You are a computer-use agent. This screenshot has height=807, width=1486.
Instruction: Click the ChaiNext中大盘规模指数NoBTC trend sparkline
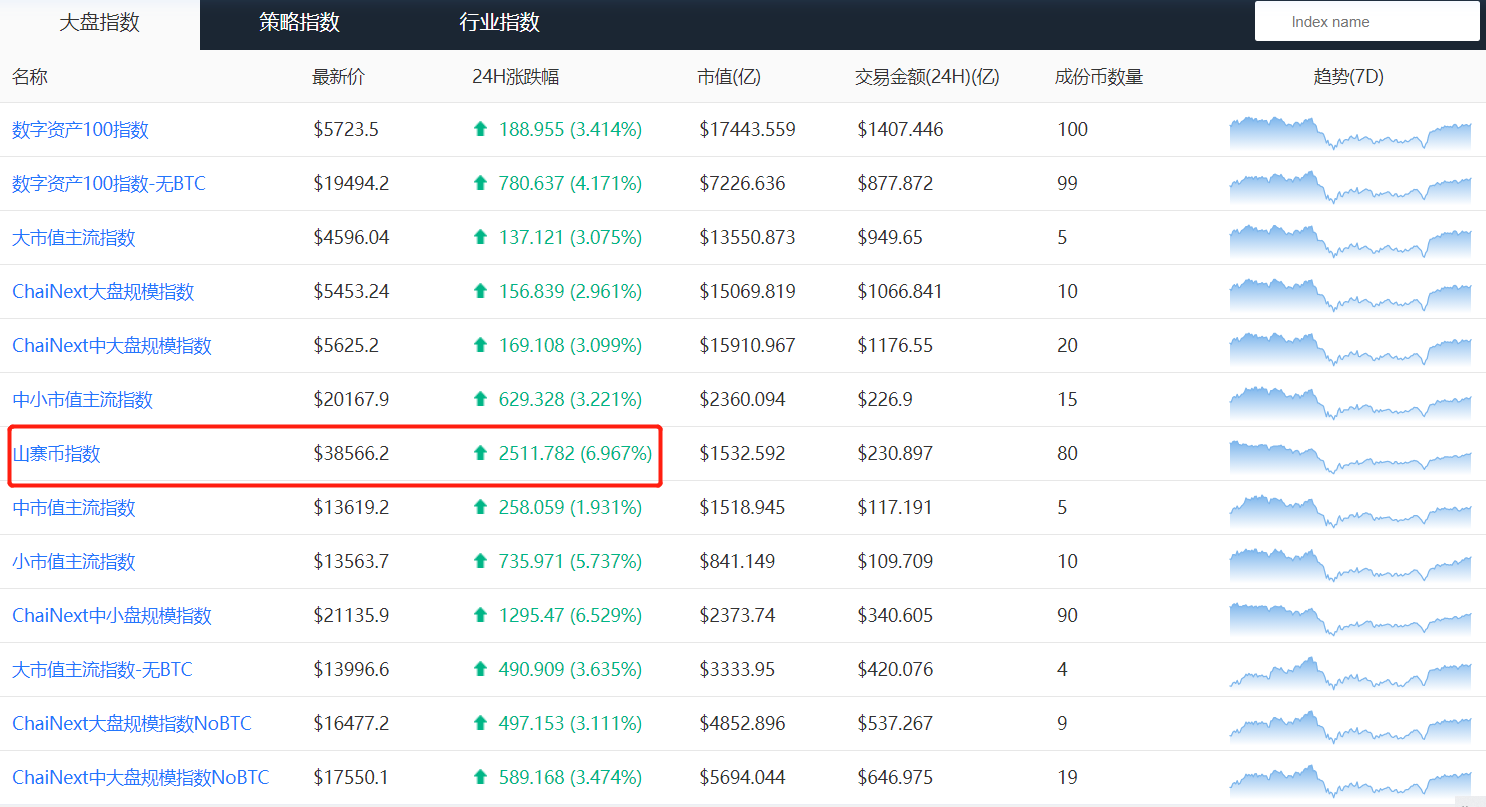point(1350,780)
